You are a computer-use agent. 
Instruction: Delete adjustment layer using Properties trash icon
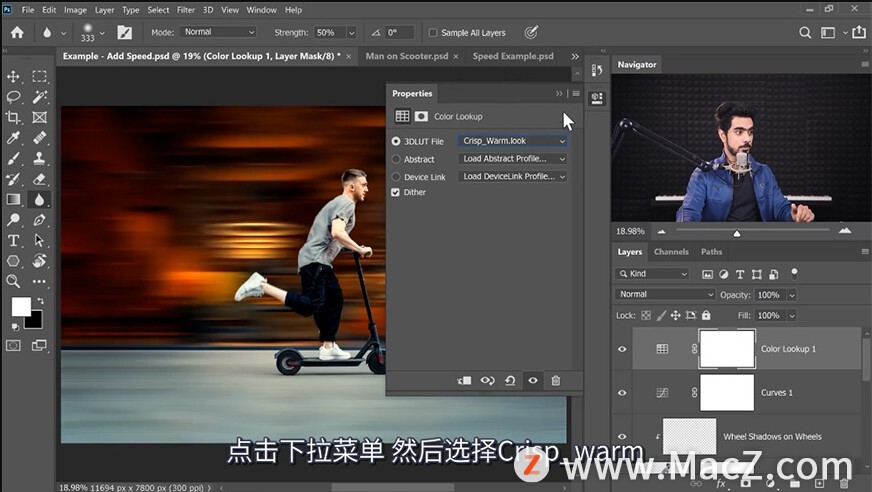(556, 381)
